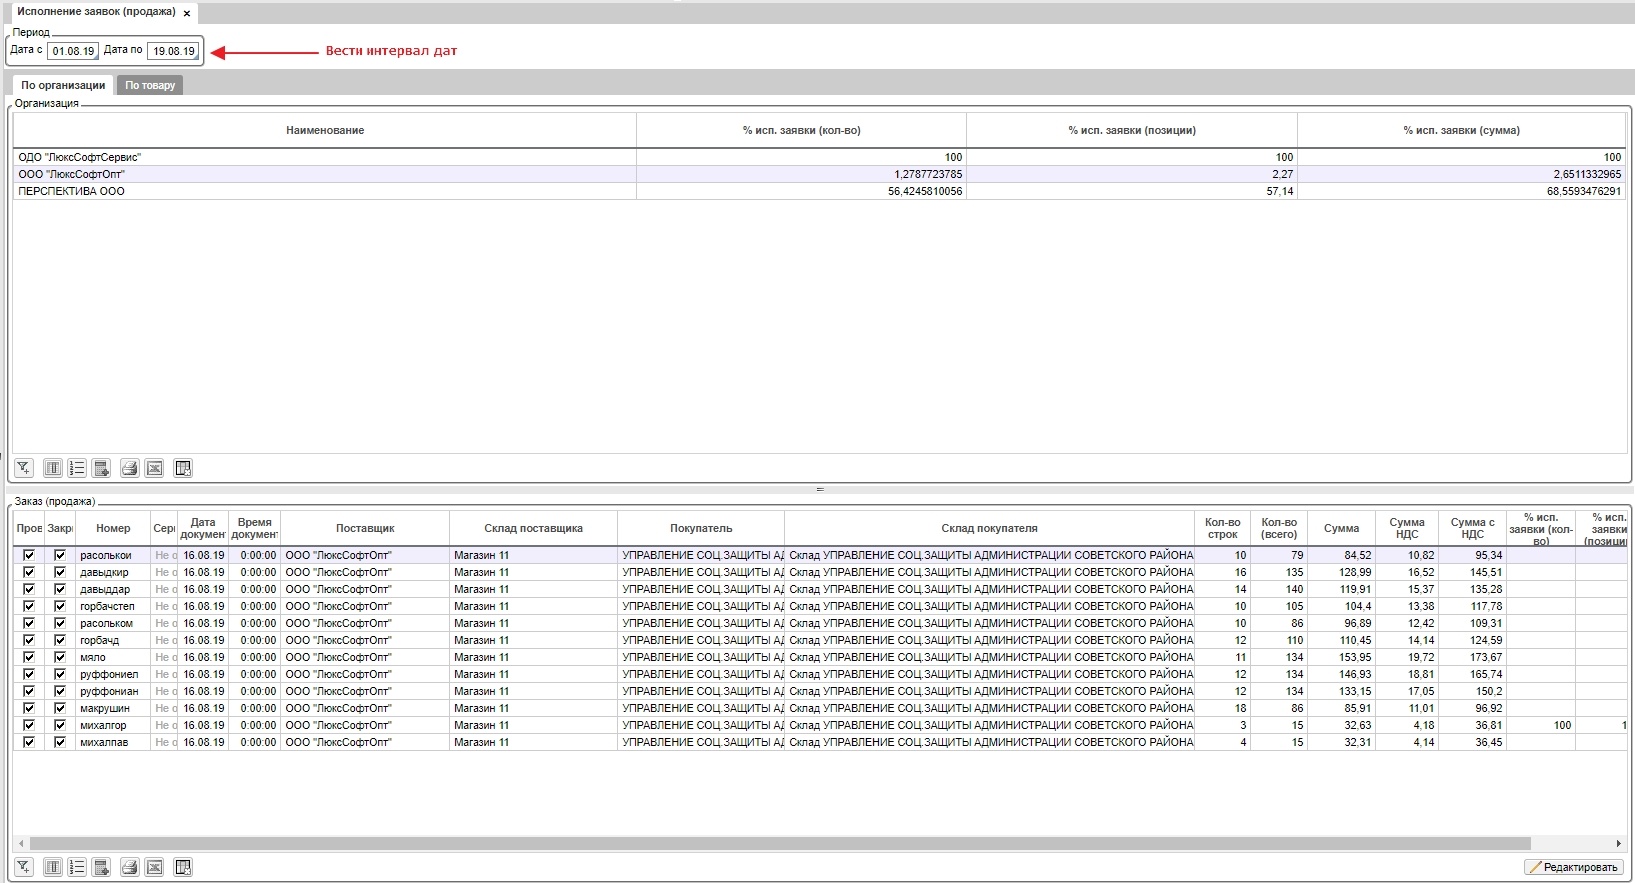The width and height of the screenshot is (1635, 883).
Task: Print the Заказ (продажа) table
Action: coord(129,867)
